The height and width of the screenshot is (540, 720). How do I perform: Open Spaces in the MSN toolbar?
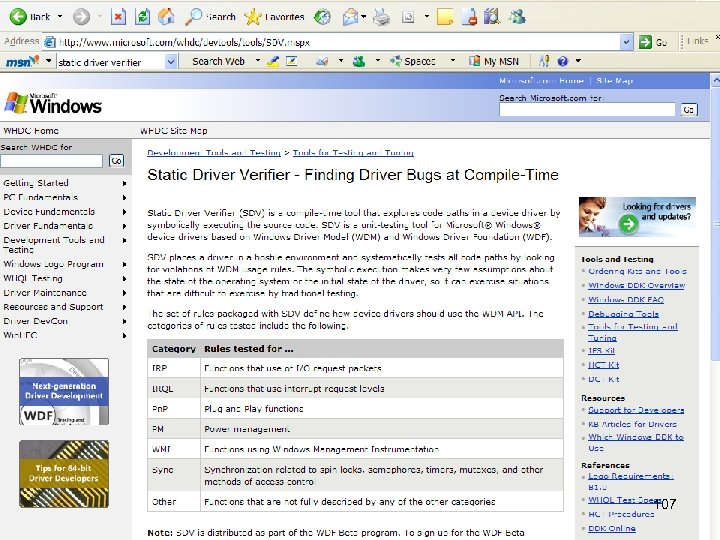(x=412, y=61)
